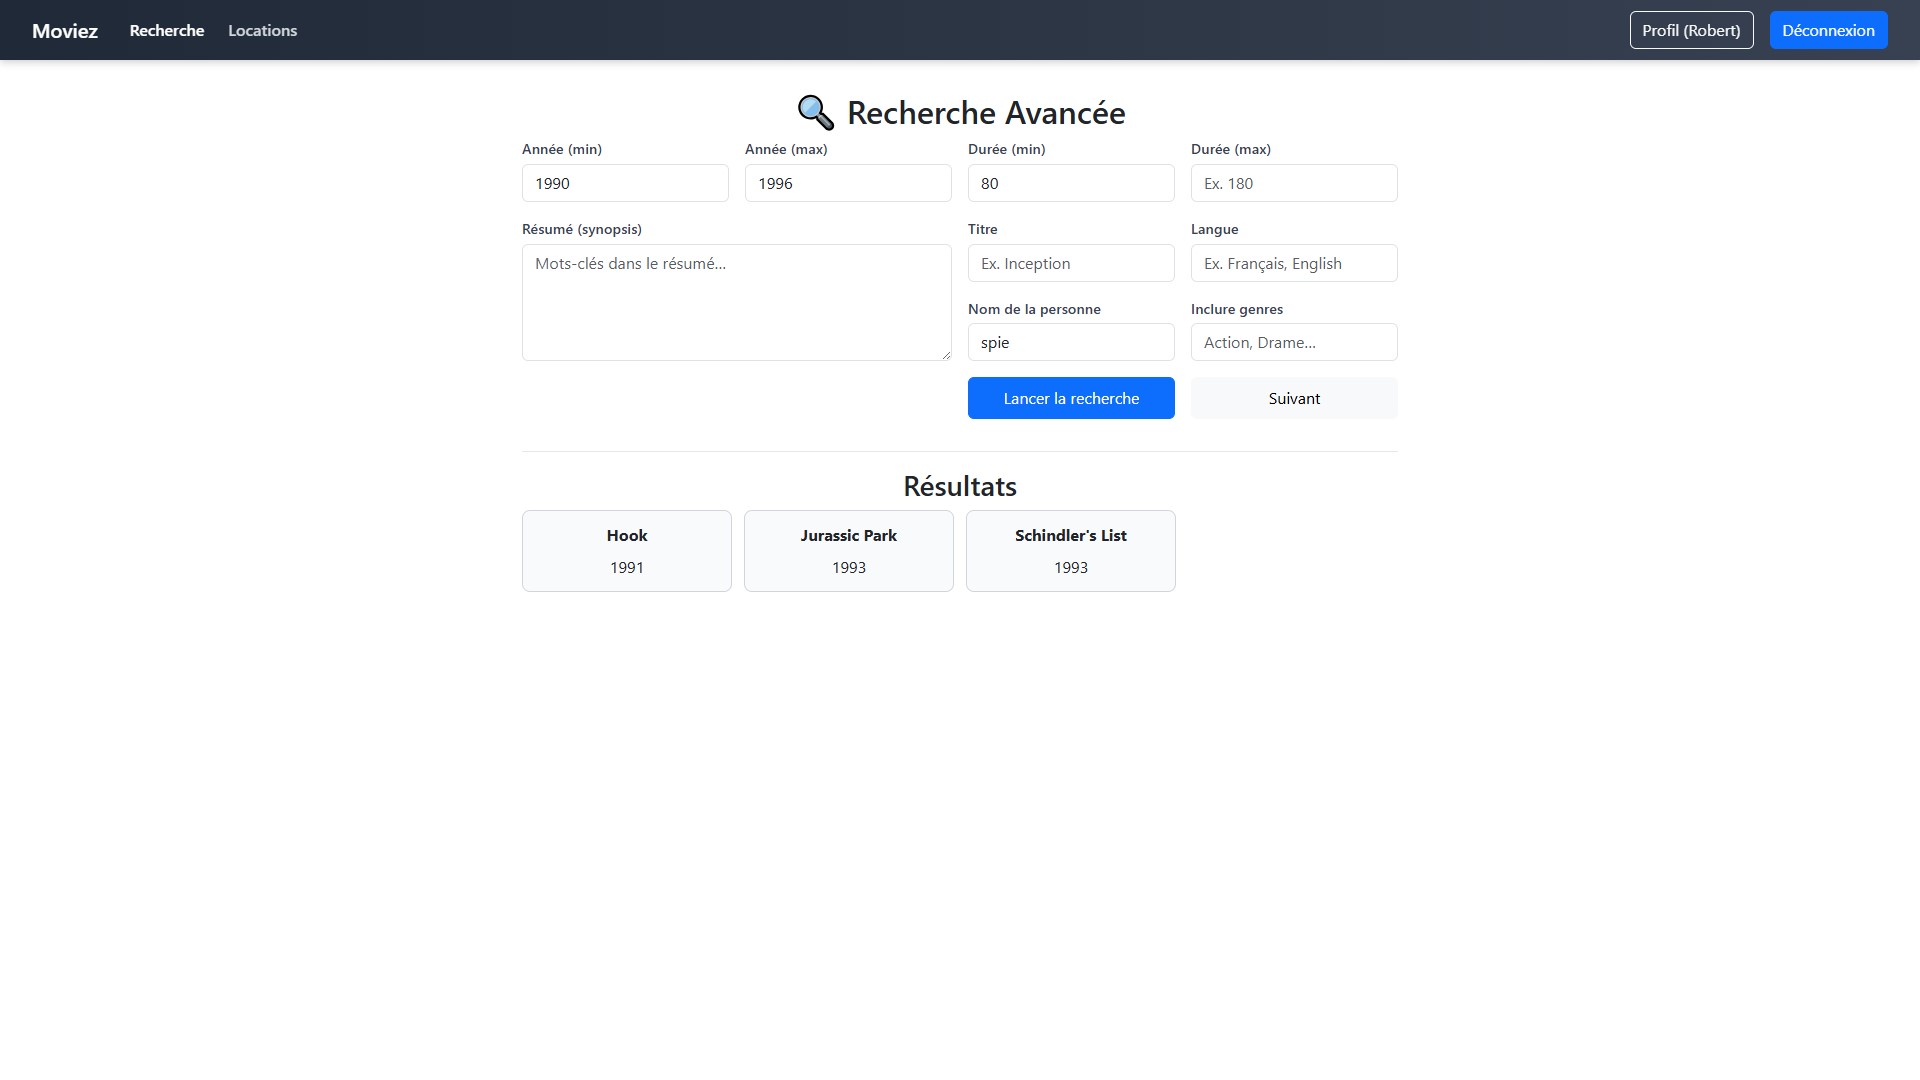Open the Recherche navigation tab
This screenshot has width=1920, height=1080.
pos(167,31)
